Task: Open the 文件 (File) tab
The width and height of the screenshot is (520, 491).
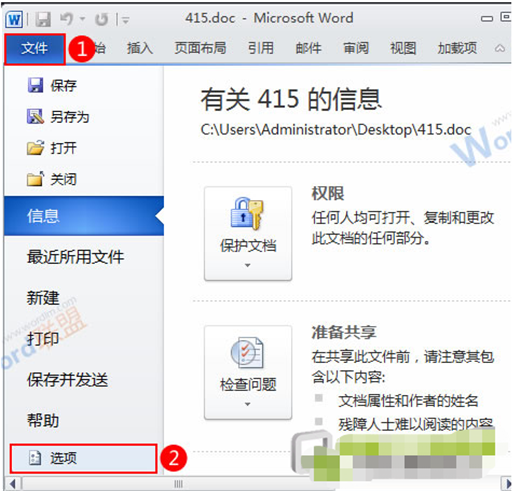Action: click(x=35, y=49)
